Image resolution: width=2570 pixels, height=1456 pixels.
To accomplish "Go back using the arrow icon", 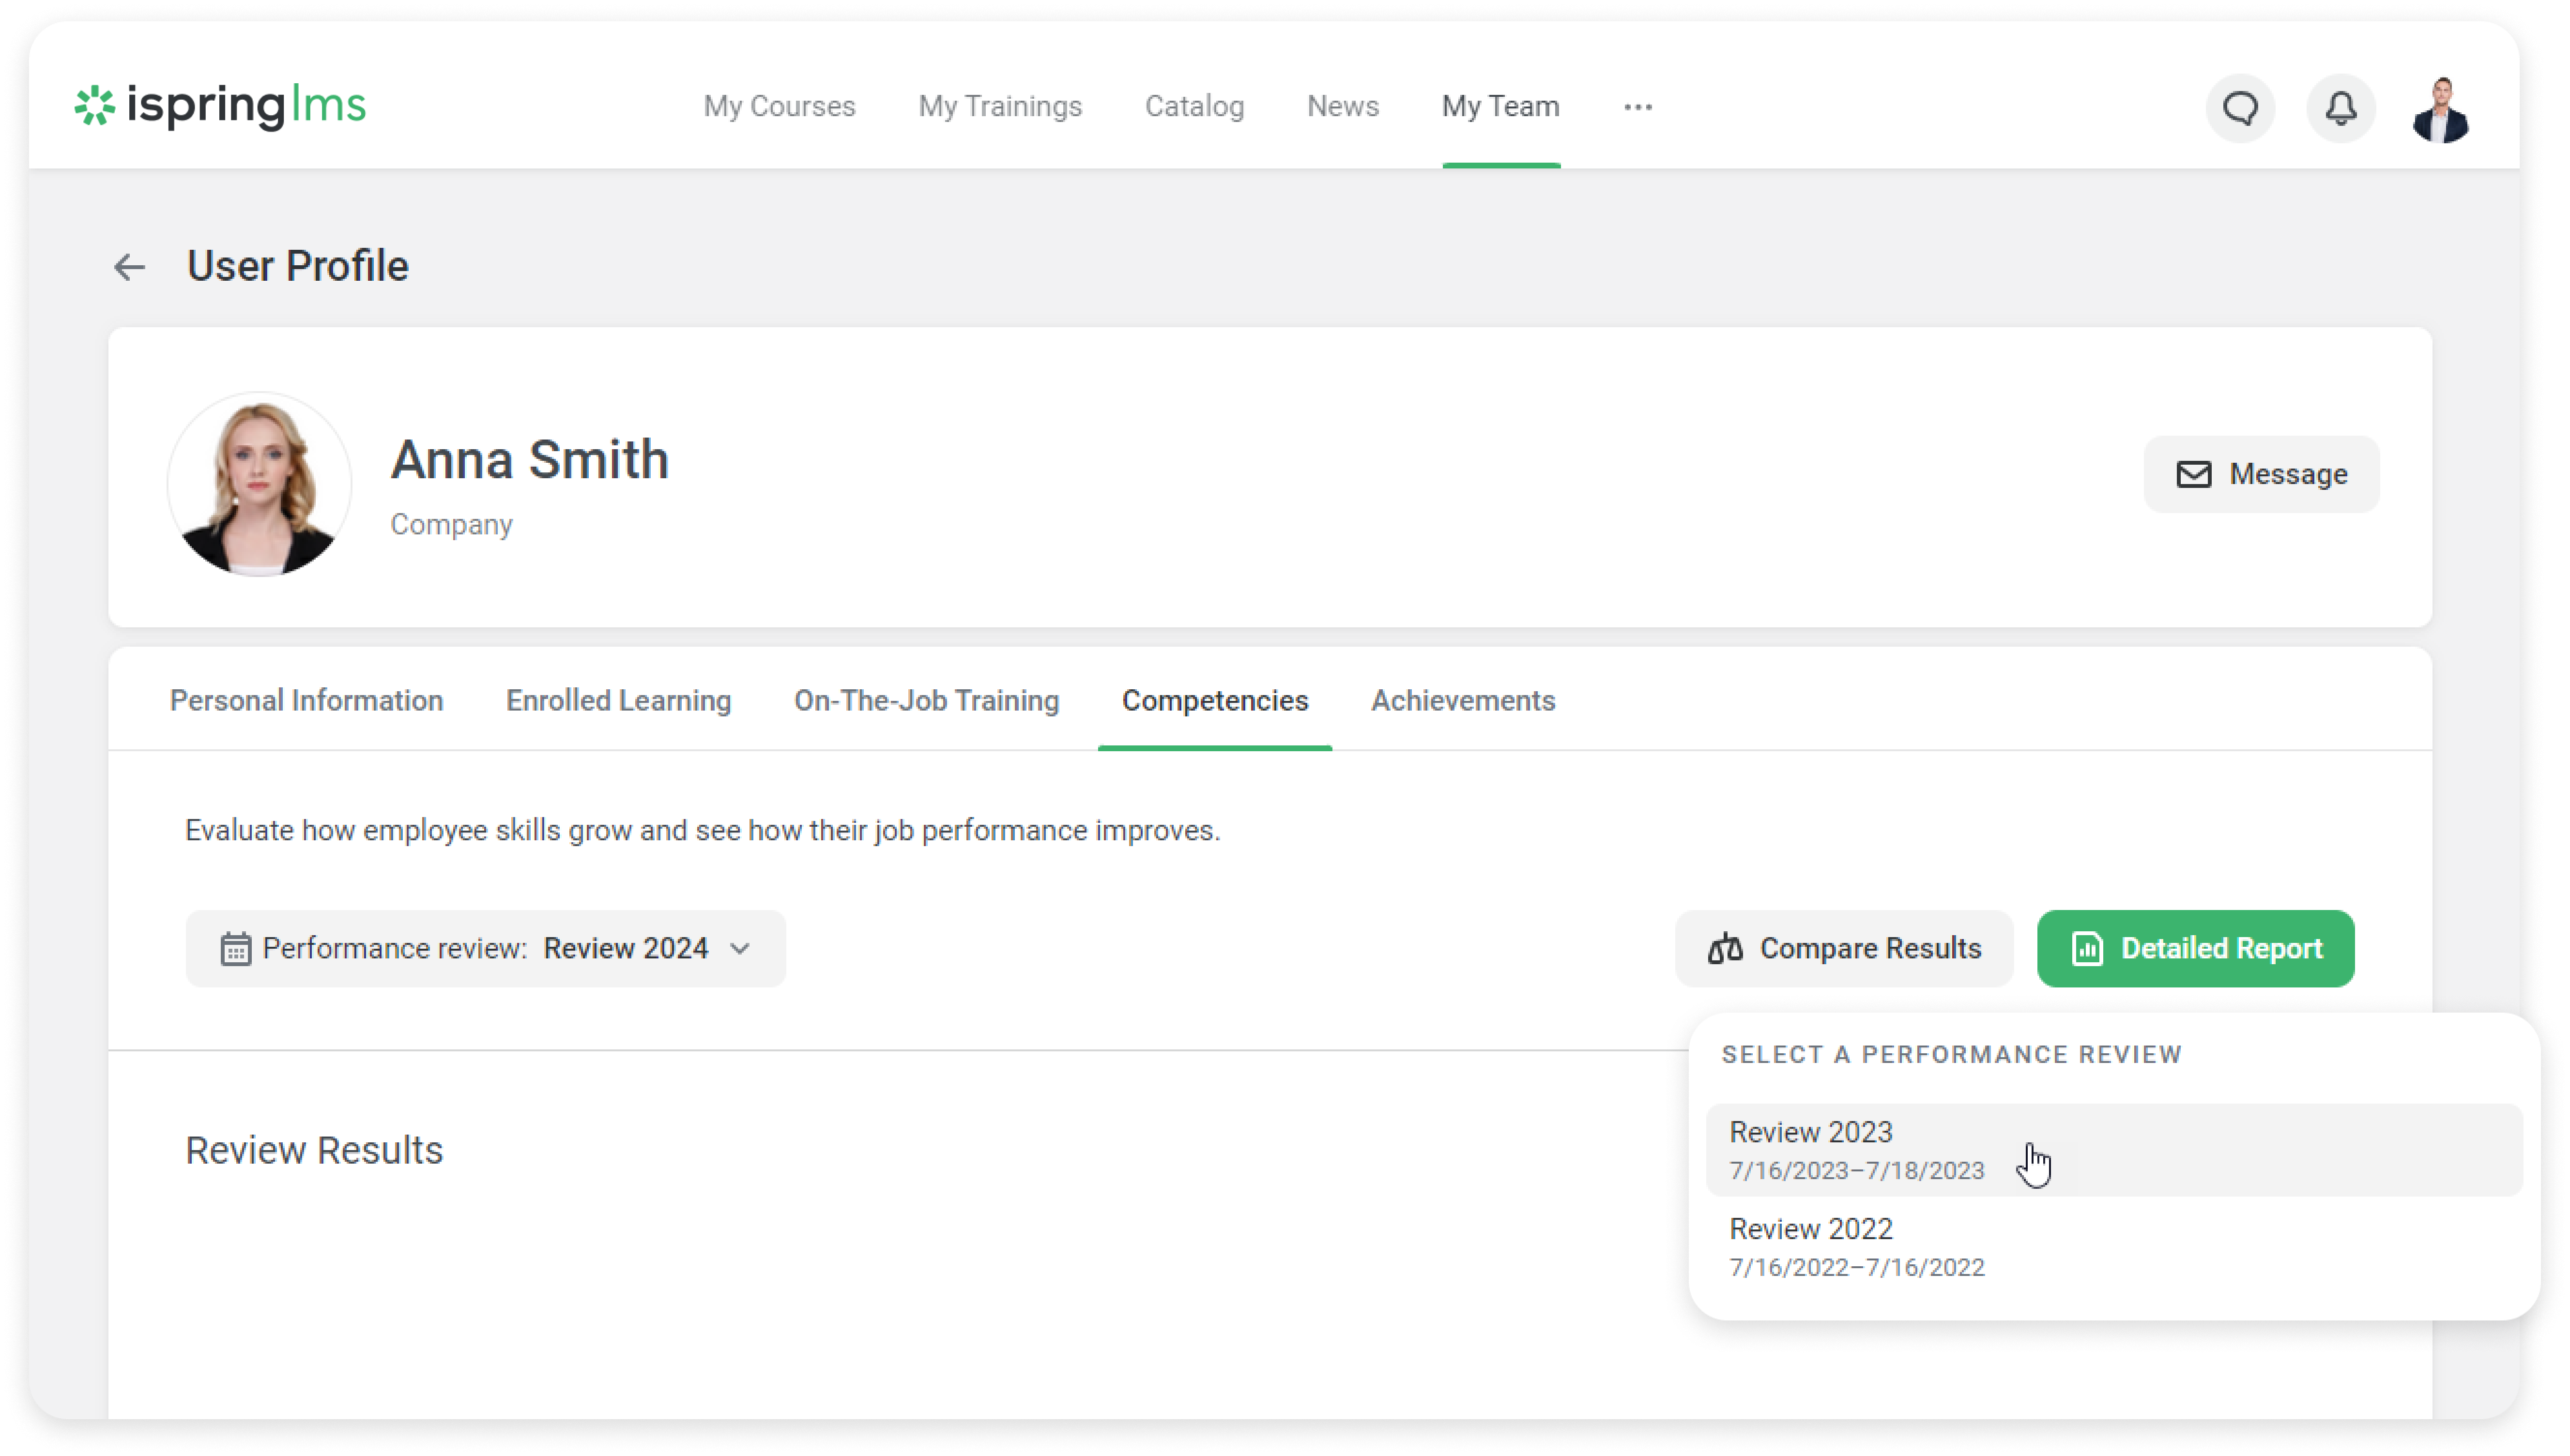I will (129, 267).
